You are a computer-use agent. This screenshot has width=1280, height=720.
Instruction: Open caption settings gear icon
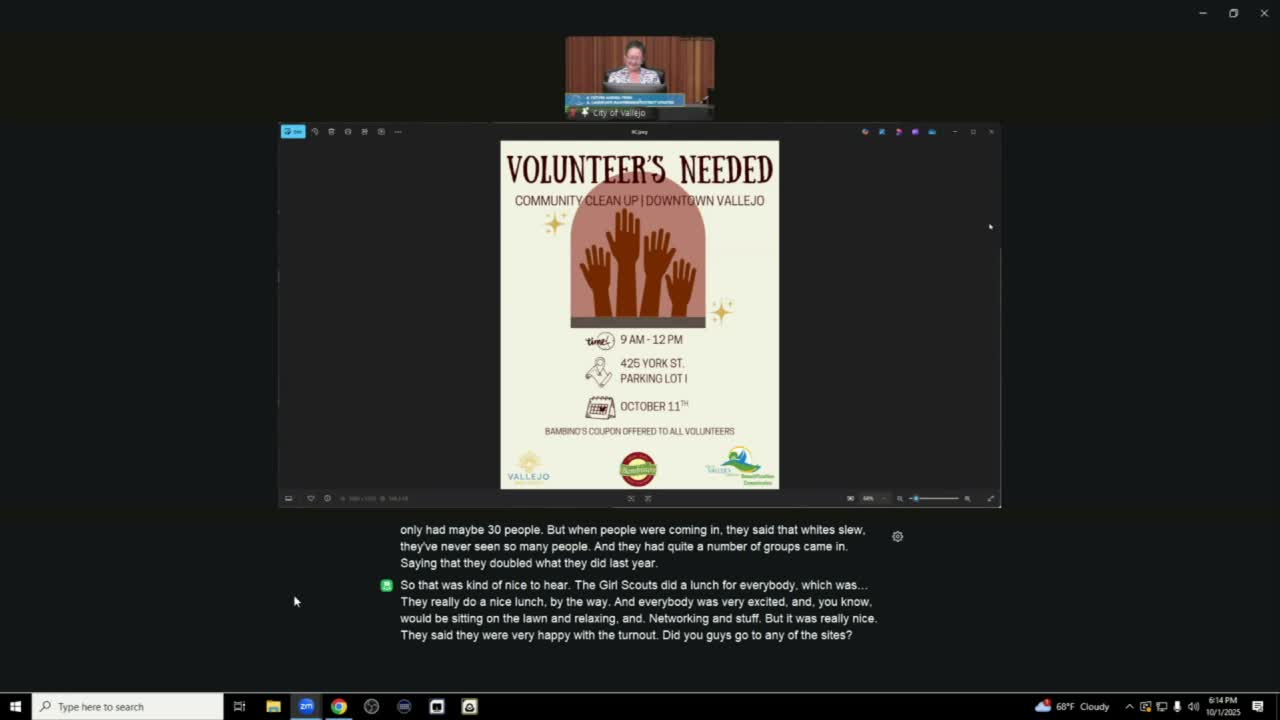tap(898, 537)
